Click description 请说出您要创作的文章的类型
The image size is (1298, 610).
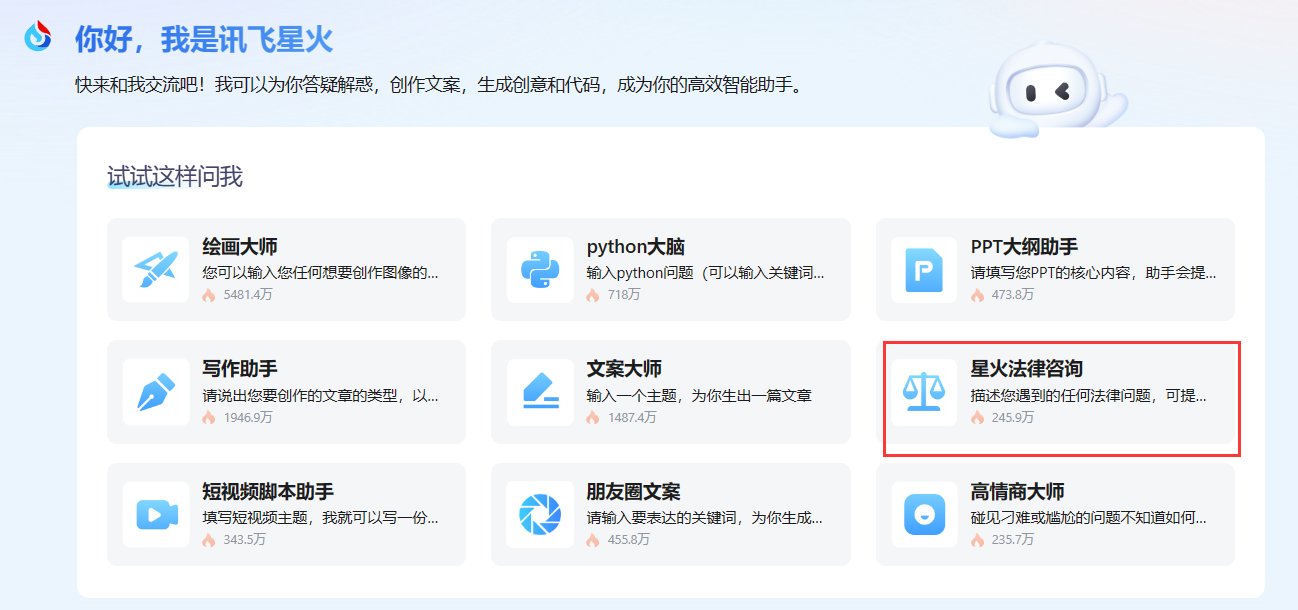click(320, 395)
